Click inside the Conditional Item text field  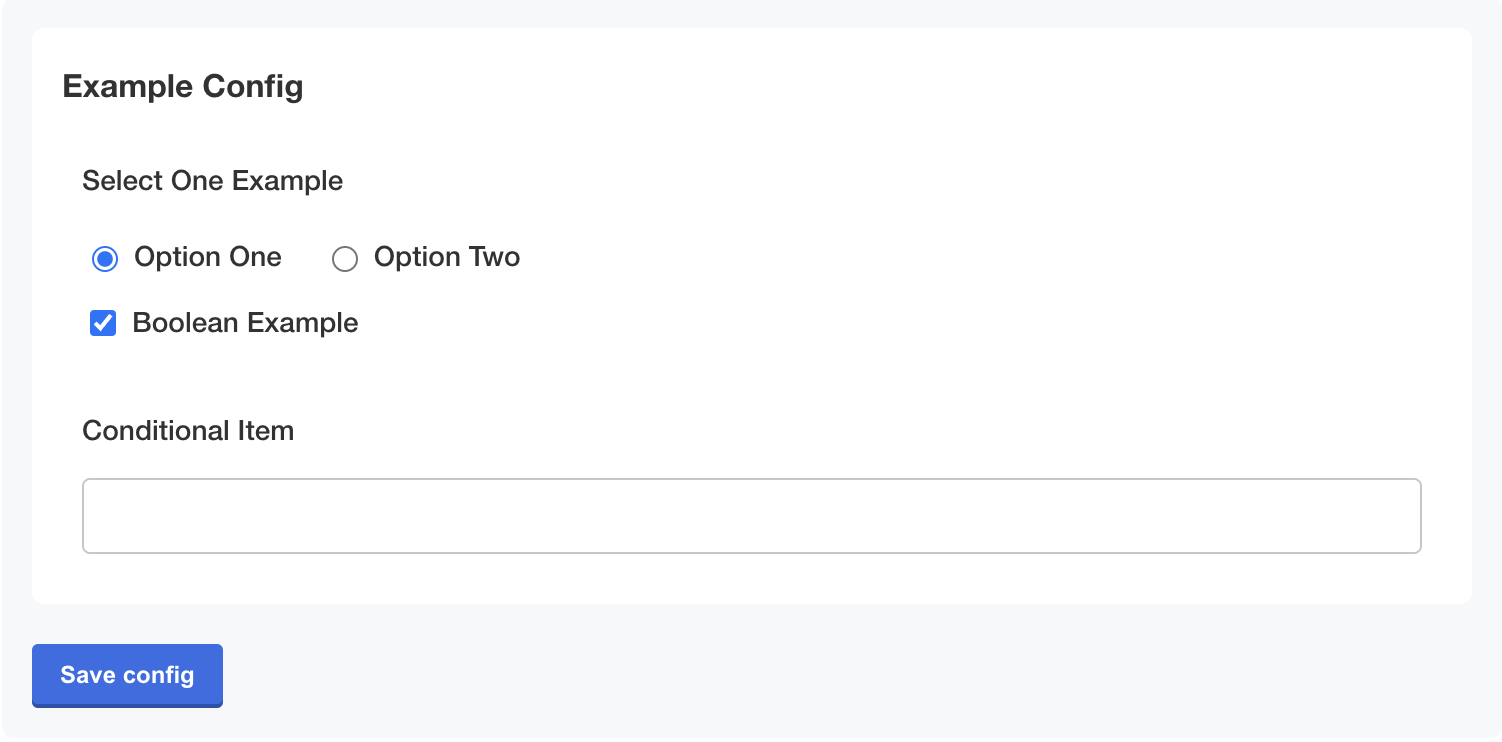tap(750, 515)
